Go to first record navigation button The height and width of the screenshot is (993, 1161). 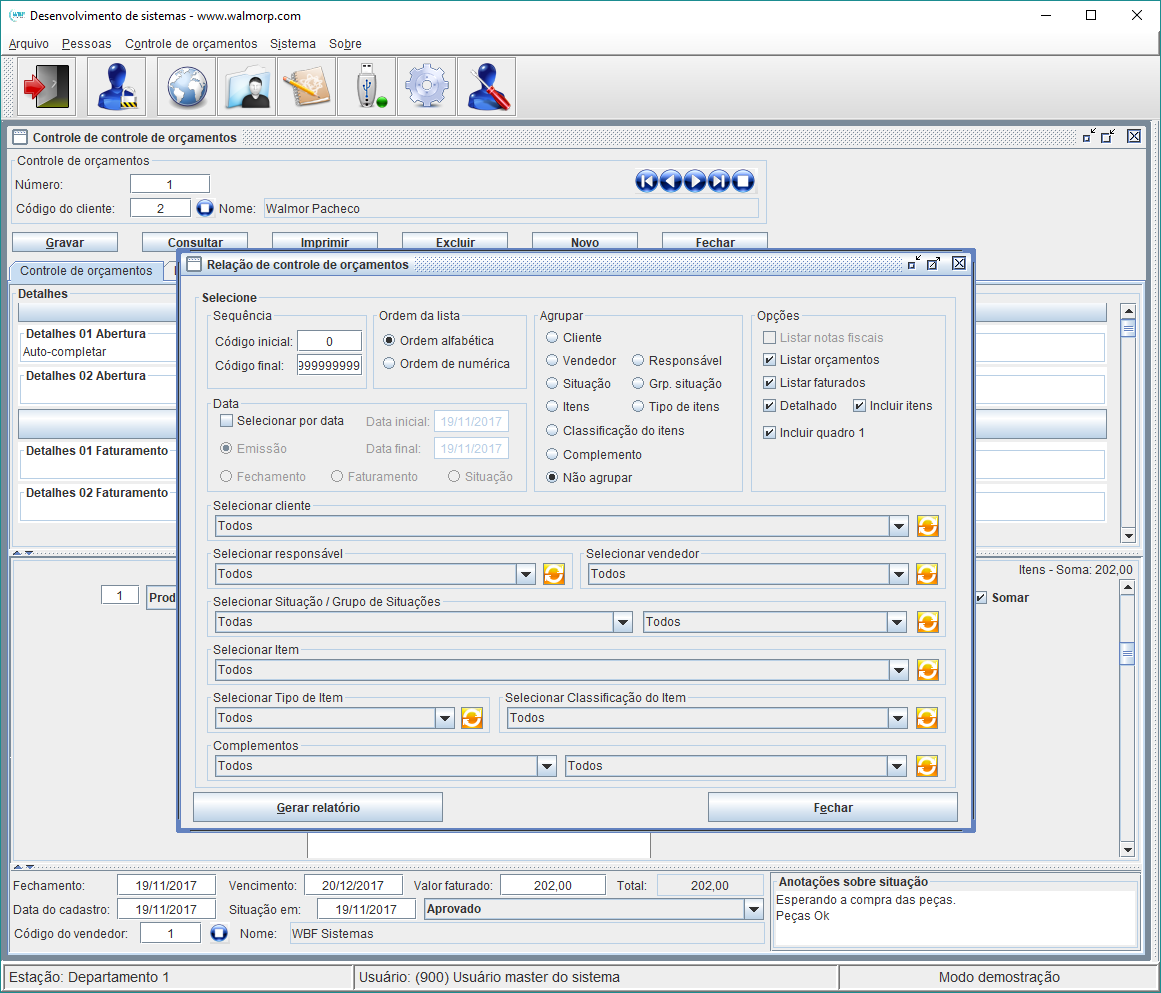tap(647, 181)
